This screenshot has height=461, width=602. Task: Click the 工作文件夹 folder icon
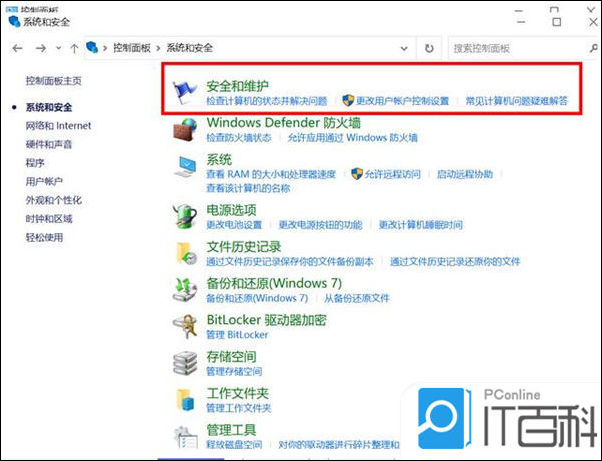(186, 400)
